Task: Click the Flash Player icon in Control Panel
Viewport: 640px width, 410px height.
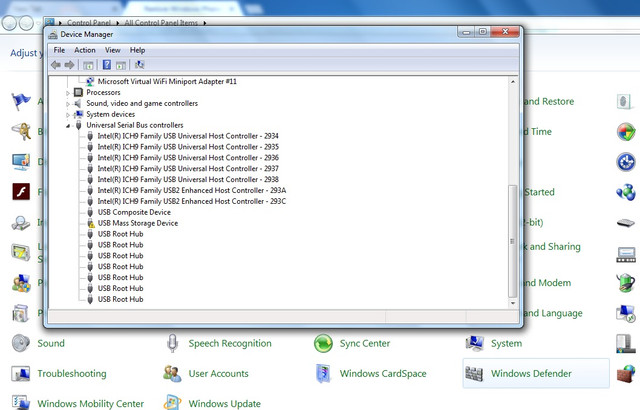Action: pos(21,192)
